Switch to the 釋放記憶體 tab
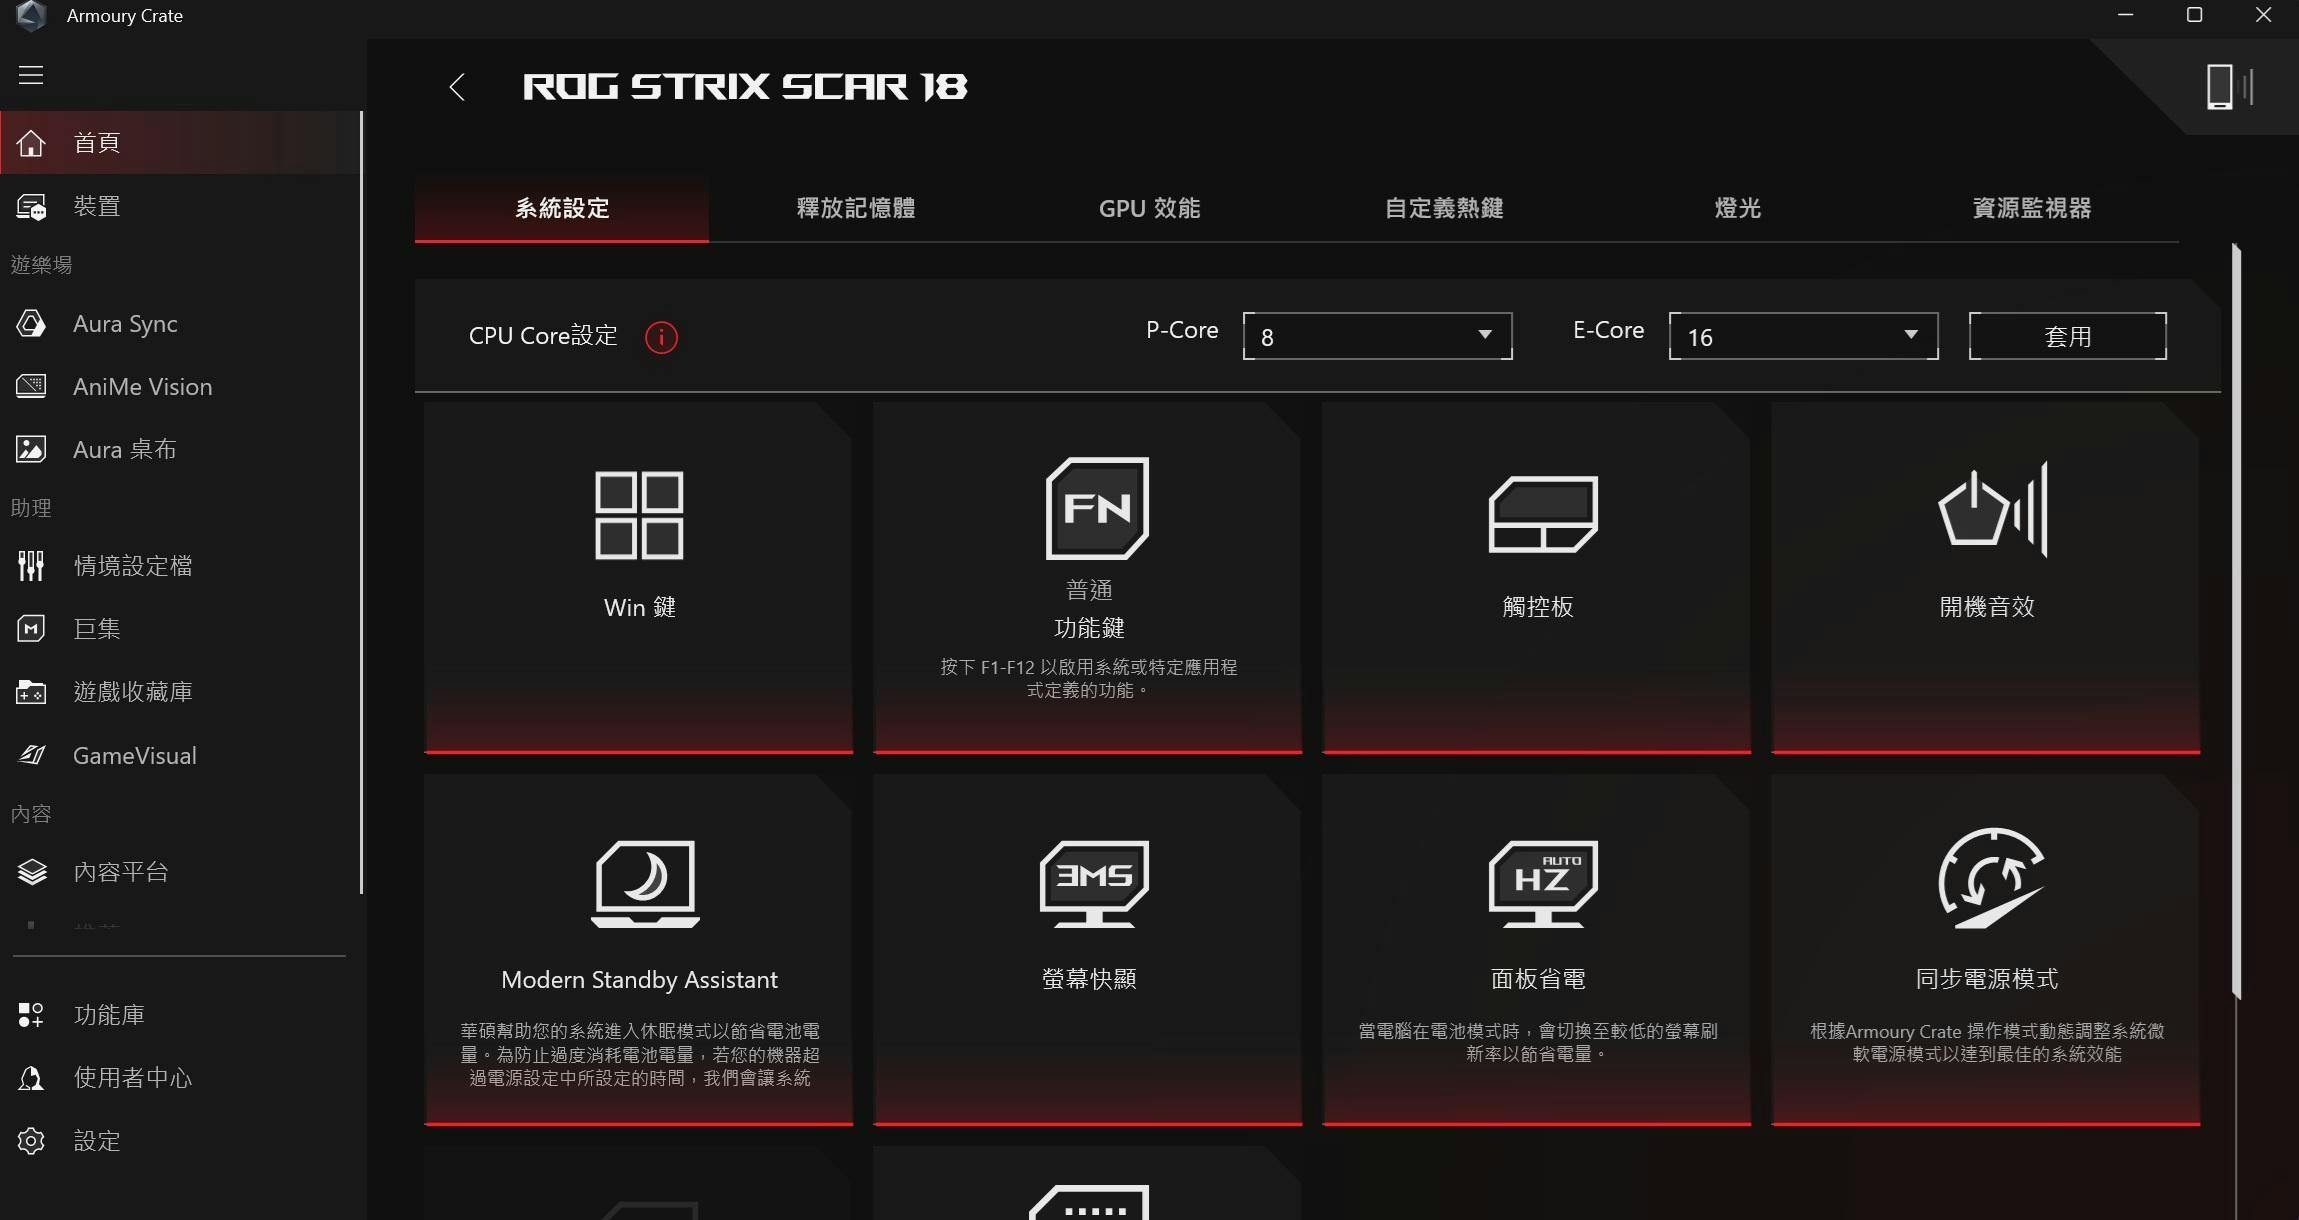 (x=856, y=208)
